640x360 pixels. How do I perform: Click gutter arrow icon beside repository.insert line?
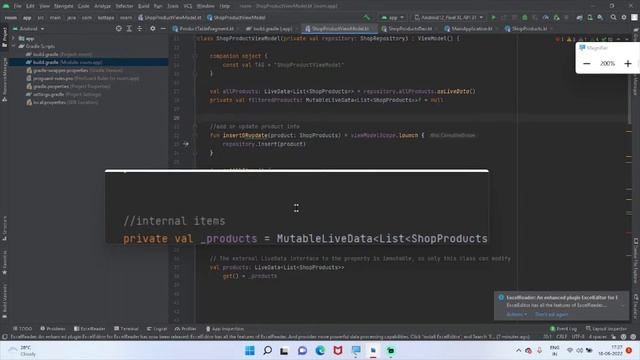pos(186,144)
